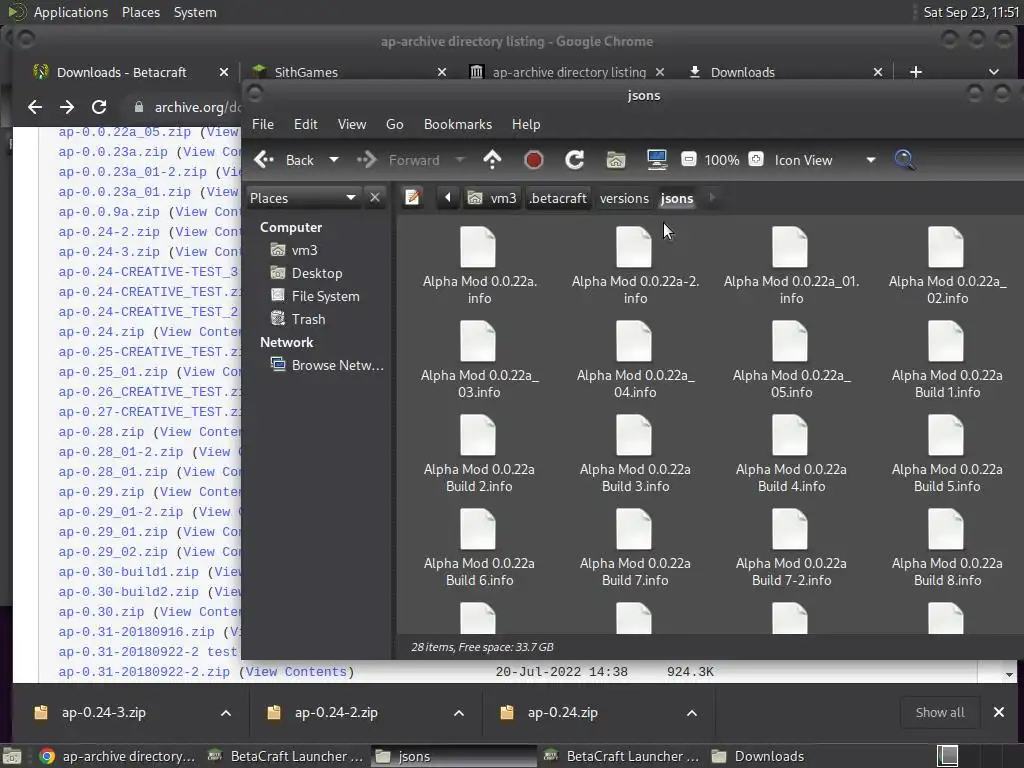Image resolution: width=1024 pixels, height=768 pixels.
Task: Select the .betacraft path button
Action: [558, 198]
